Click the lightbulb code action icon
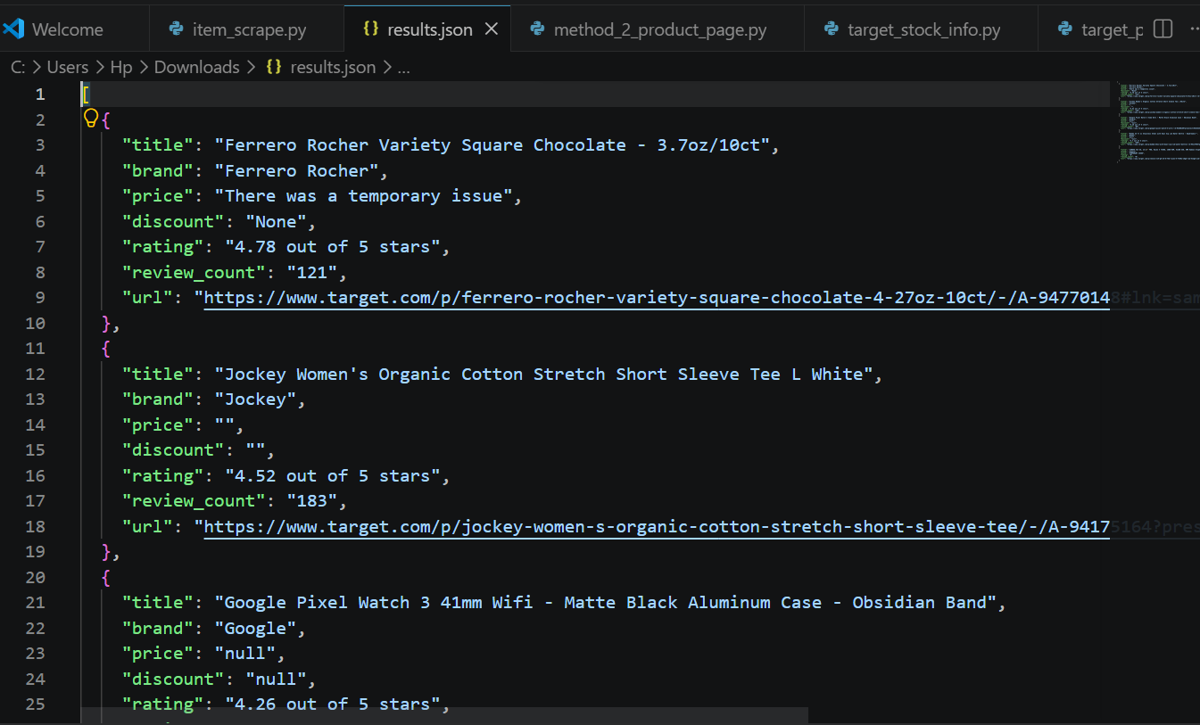 (90, 119)
